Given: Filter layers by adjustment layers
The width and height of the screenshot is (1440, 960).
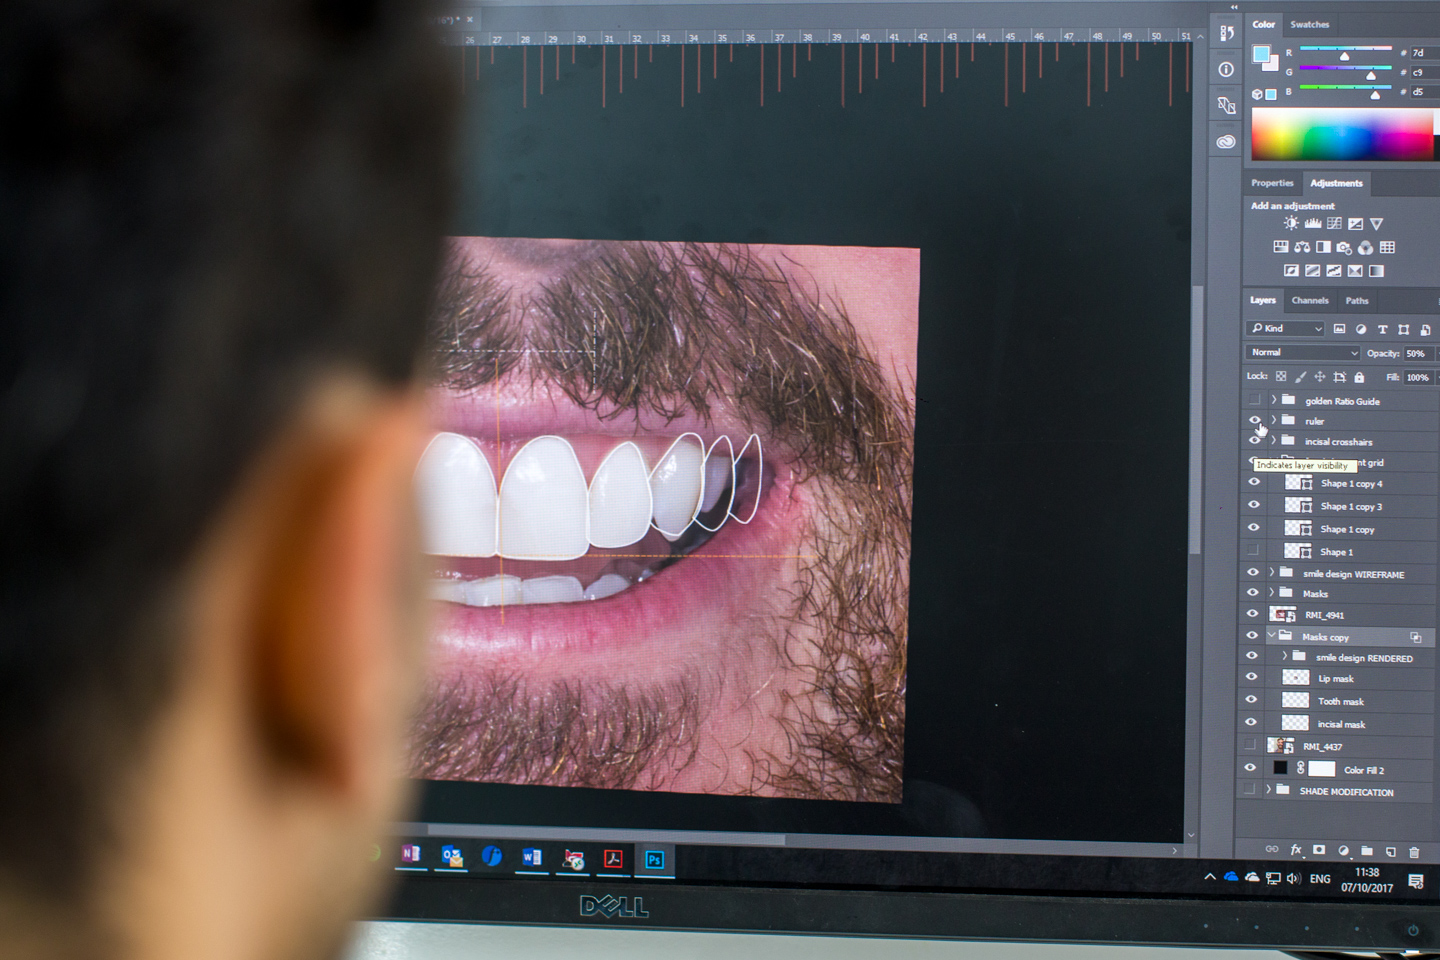Looking at the screenshot, I should coord(1361,329).
